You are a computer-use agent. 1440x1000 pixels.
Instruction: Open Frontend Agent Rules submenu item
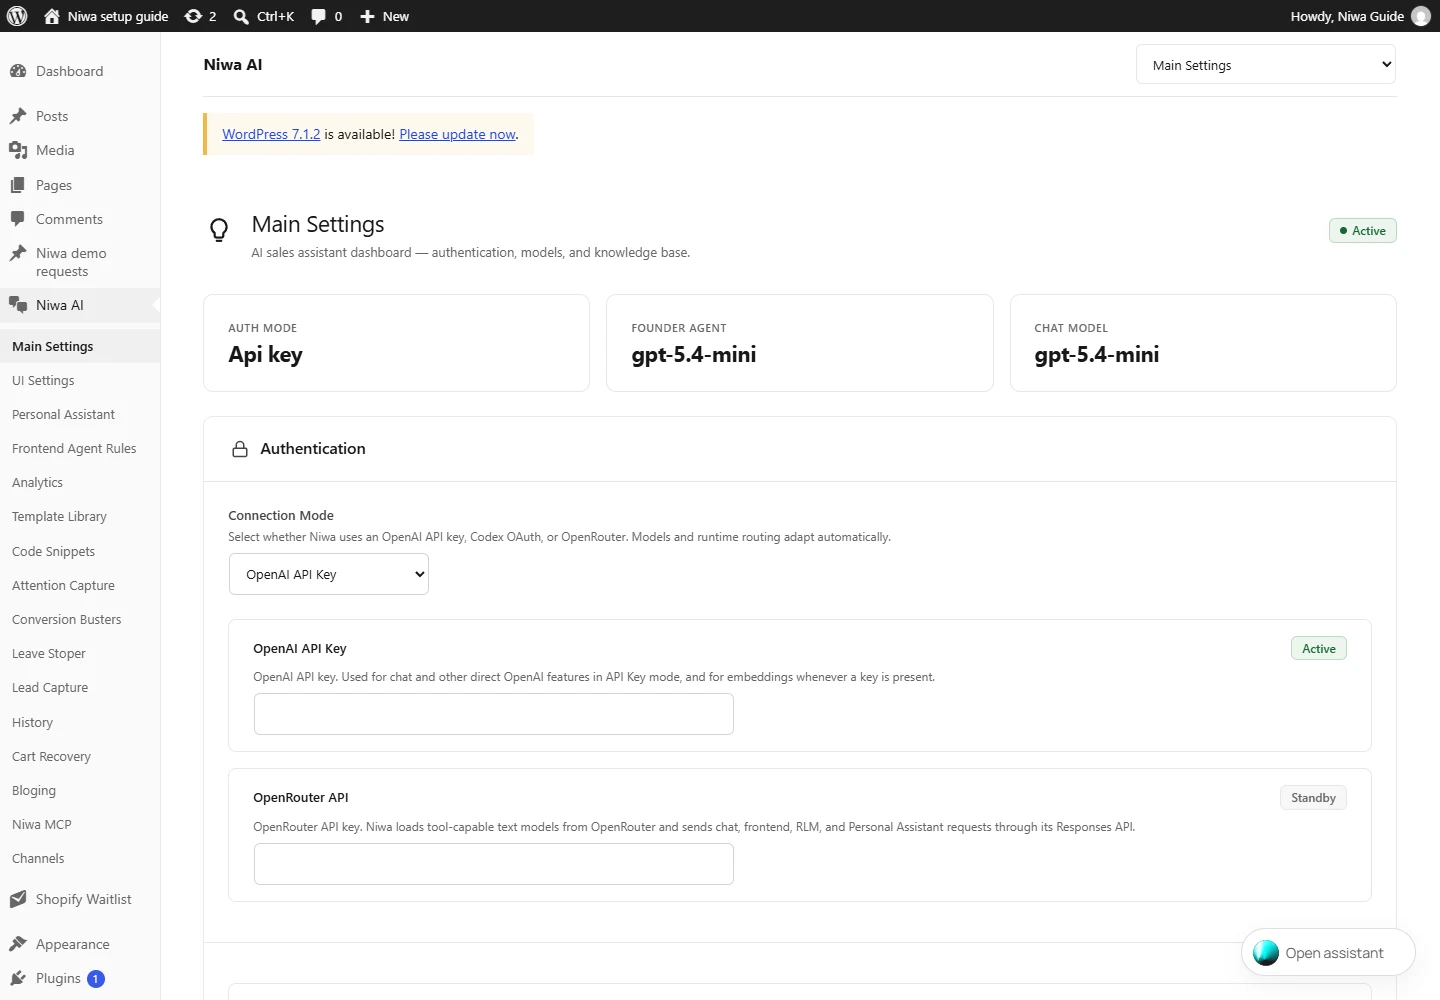point(74,448)
